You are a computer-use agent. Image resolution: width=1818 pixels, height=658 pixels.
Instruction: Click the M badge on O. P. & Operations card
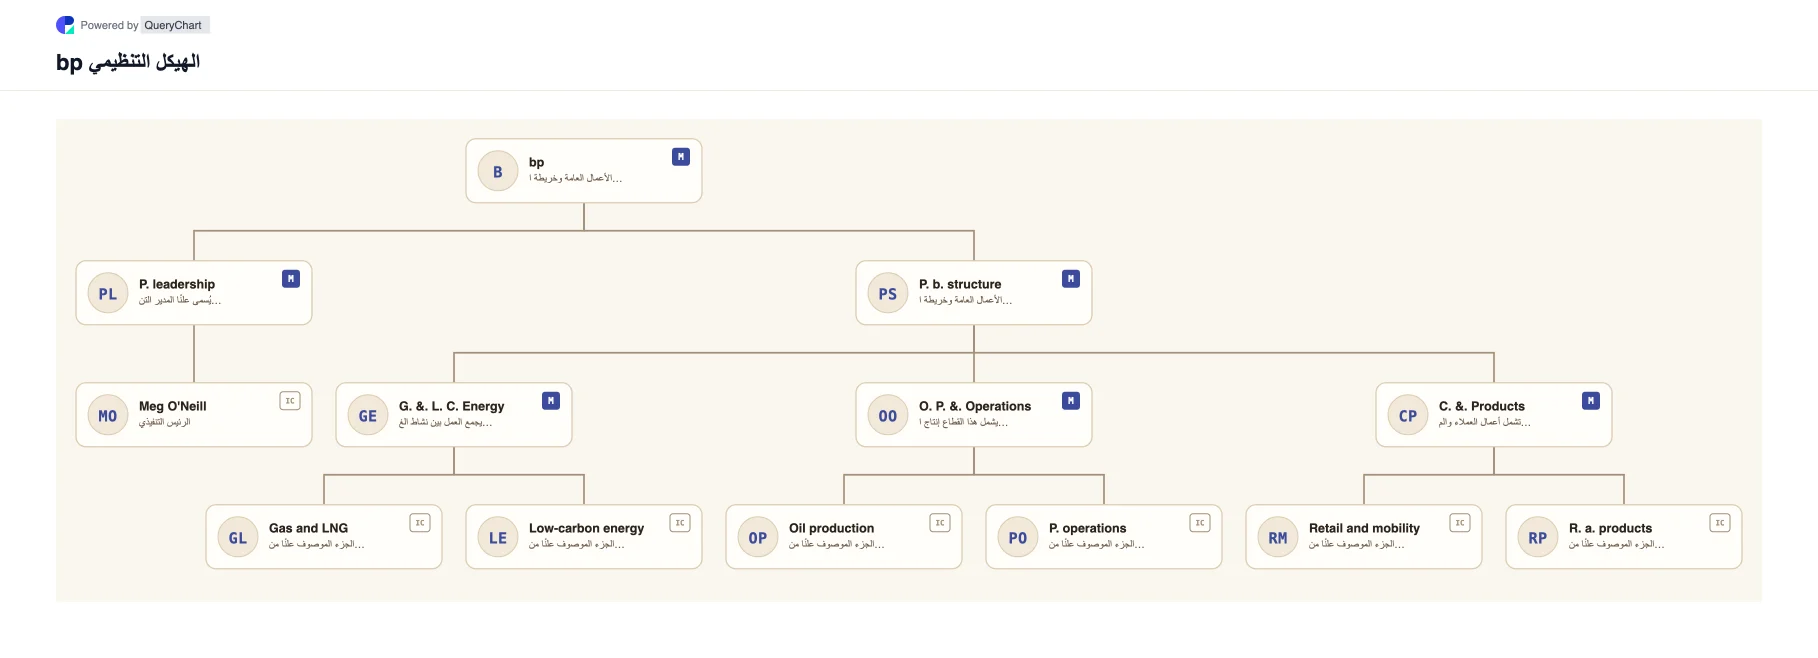[x=1071, y=401]
